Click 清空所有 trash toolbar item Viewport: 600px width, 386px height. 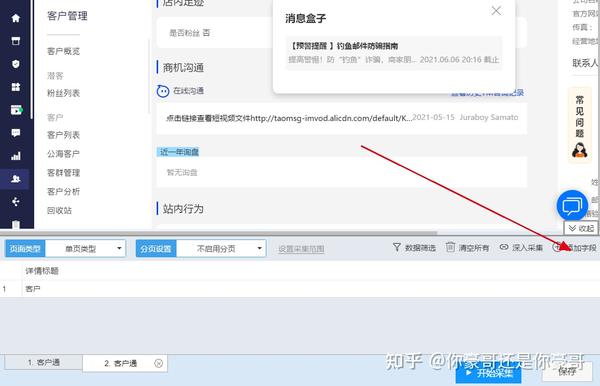pos(468,248)
